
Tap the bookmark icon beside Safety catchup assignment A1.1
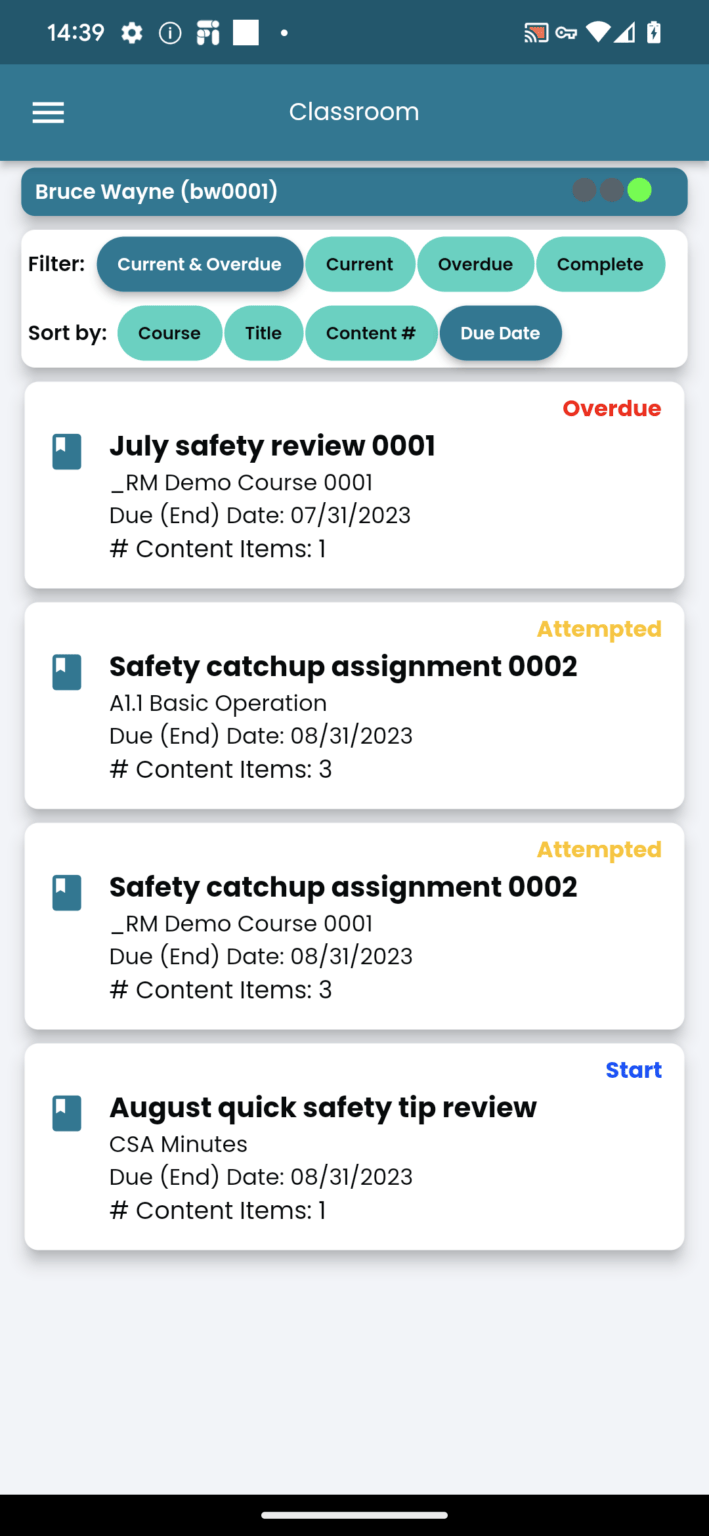[66, 672]
